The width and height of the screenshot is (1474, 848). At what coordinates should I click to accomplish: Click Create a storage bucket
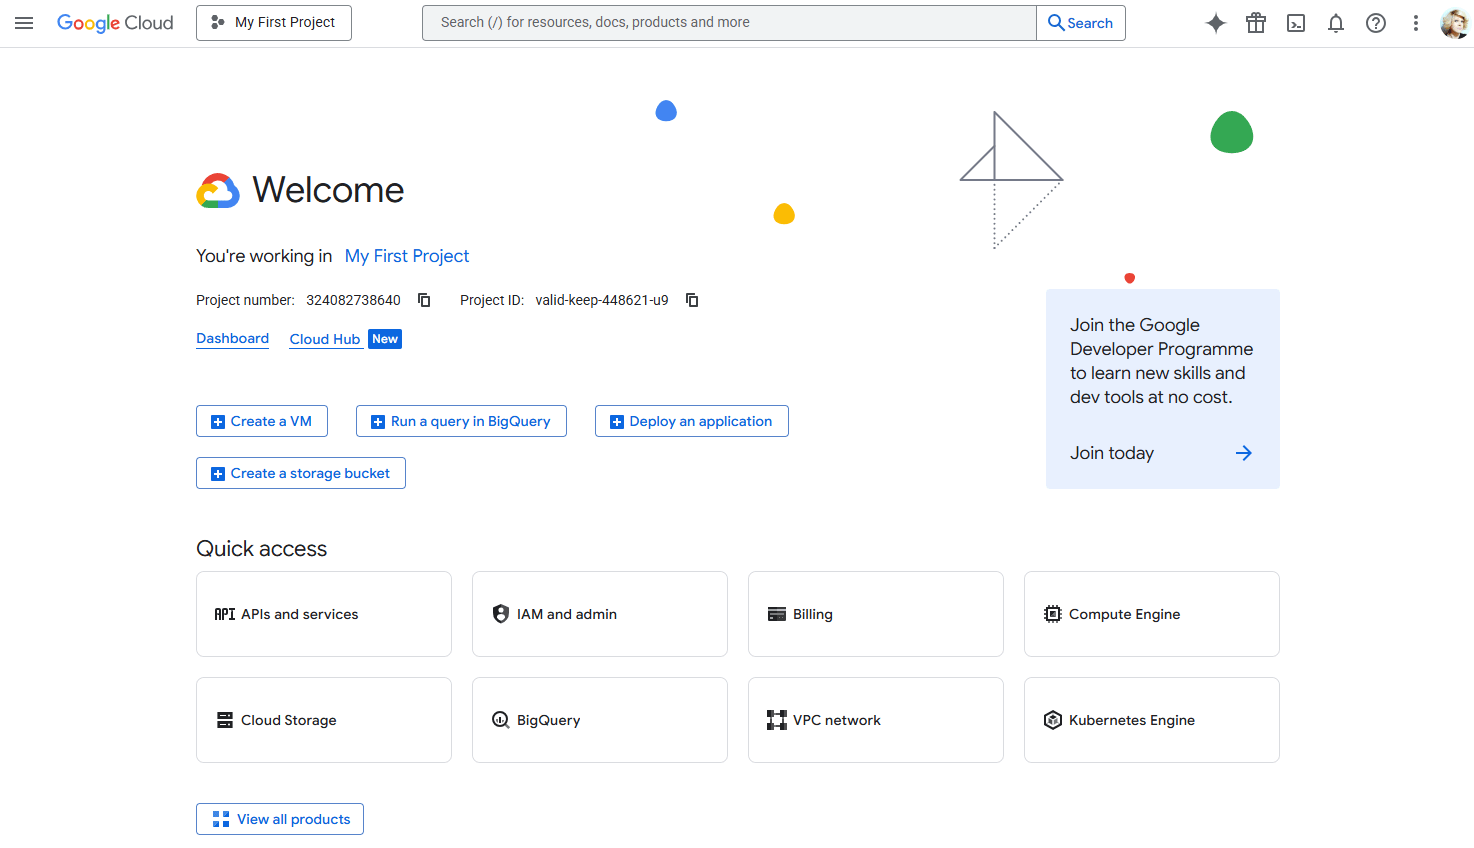tap(300, 472)
